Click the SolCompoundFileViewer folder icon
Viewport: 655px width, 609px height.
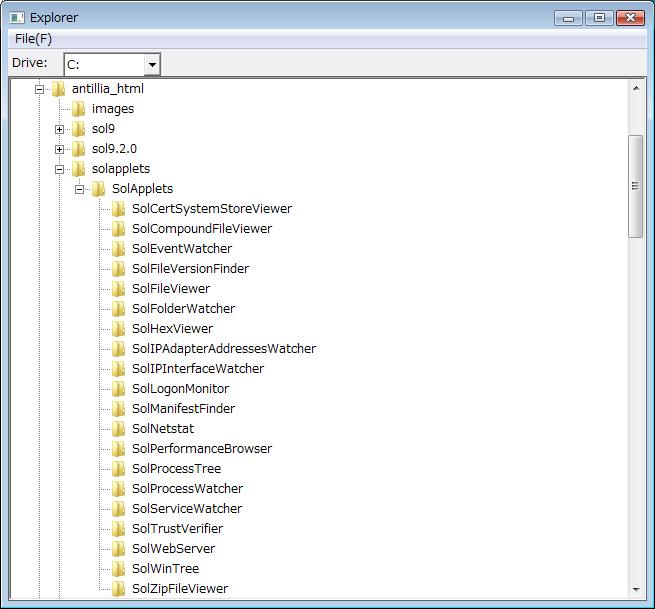(x=118, y=228)
